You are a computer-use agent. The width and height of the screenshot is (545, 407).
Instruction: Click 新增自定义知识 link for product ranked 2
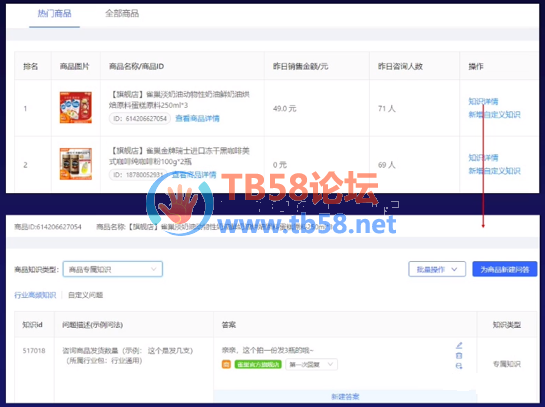(x=494, y=171)
